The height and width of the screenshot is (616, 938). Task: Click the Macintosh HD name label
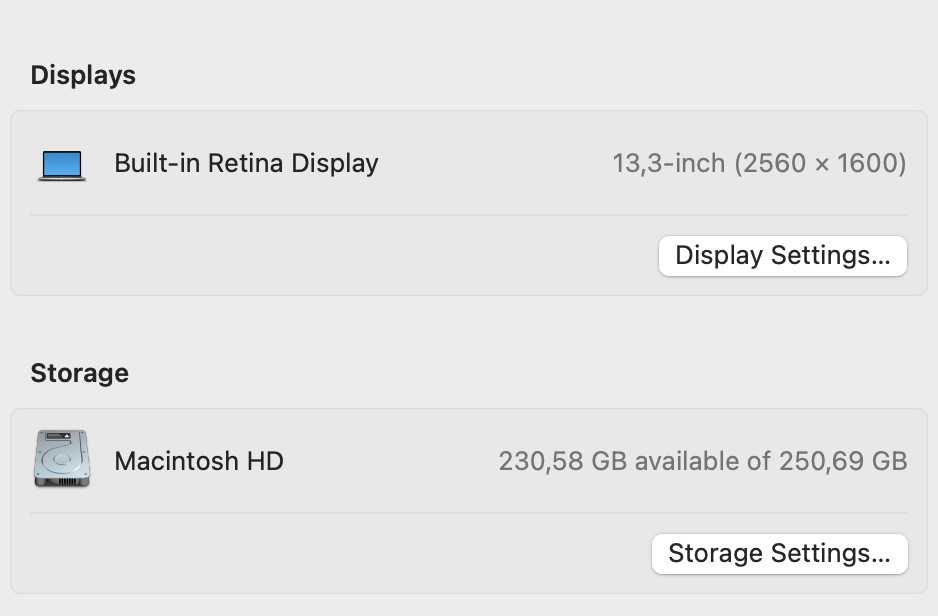point(199,461)
